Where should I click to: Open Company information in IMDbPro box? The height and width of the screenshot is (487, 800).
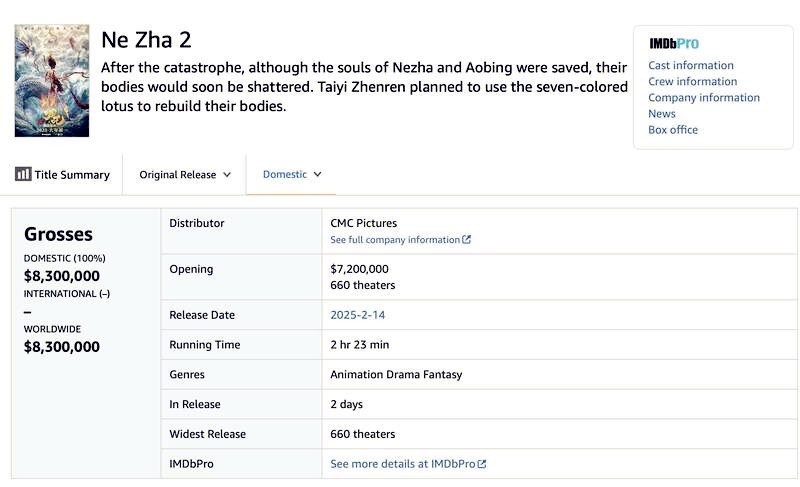[x=703, y=97]
